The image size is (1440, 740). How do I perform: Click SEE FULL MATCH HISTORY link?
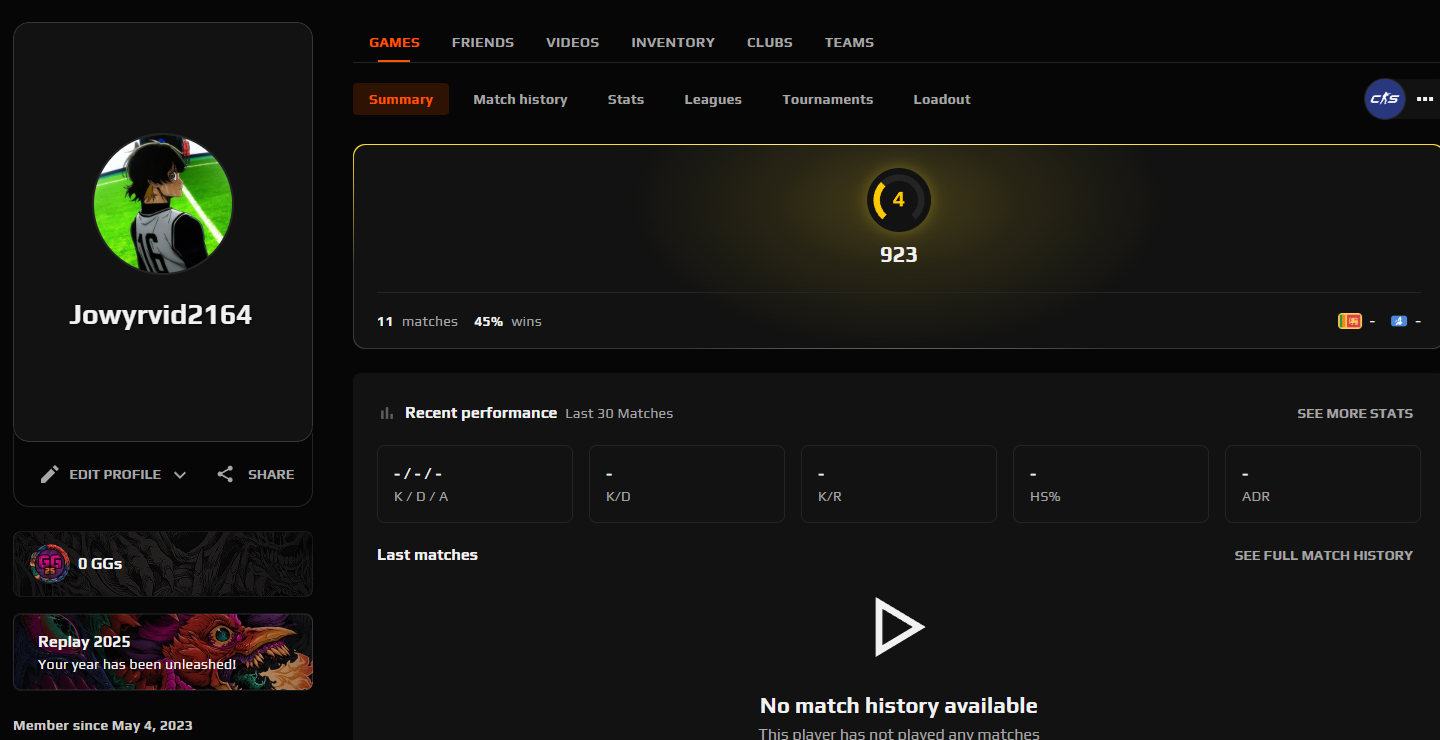[1324, 555]
